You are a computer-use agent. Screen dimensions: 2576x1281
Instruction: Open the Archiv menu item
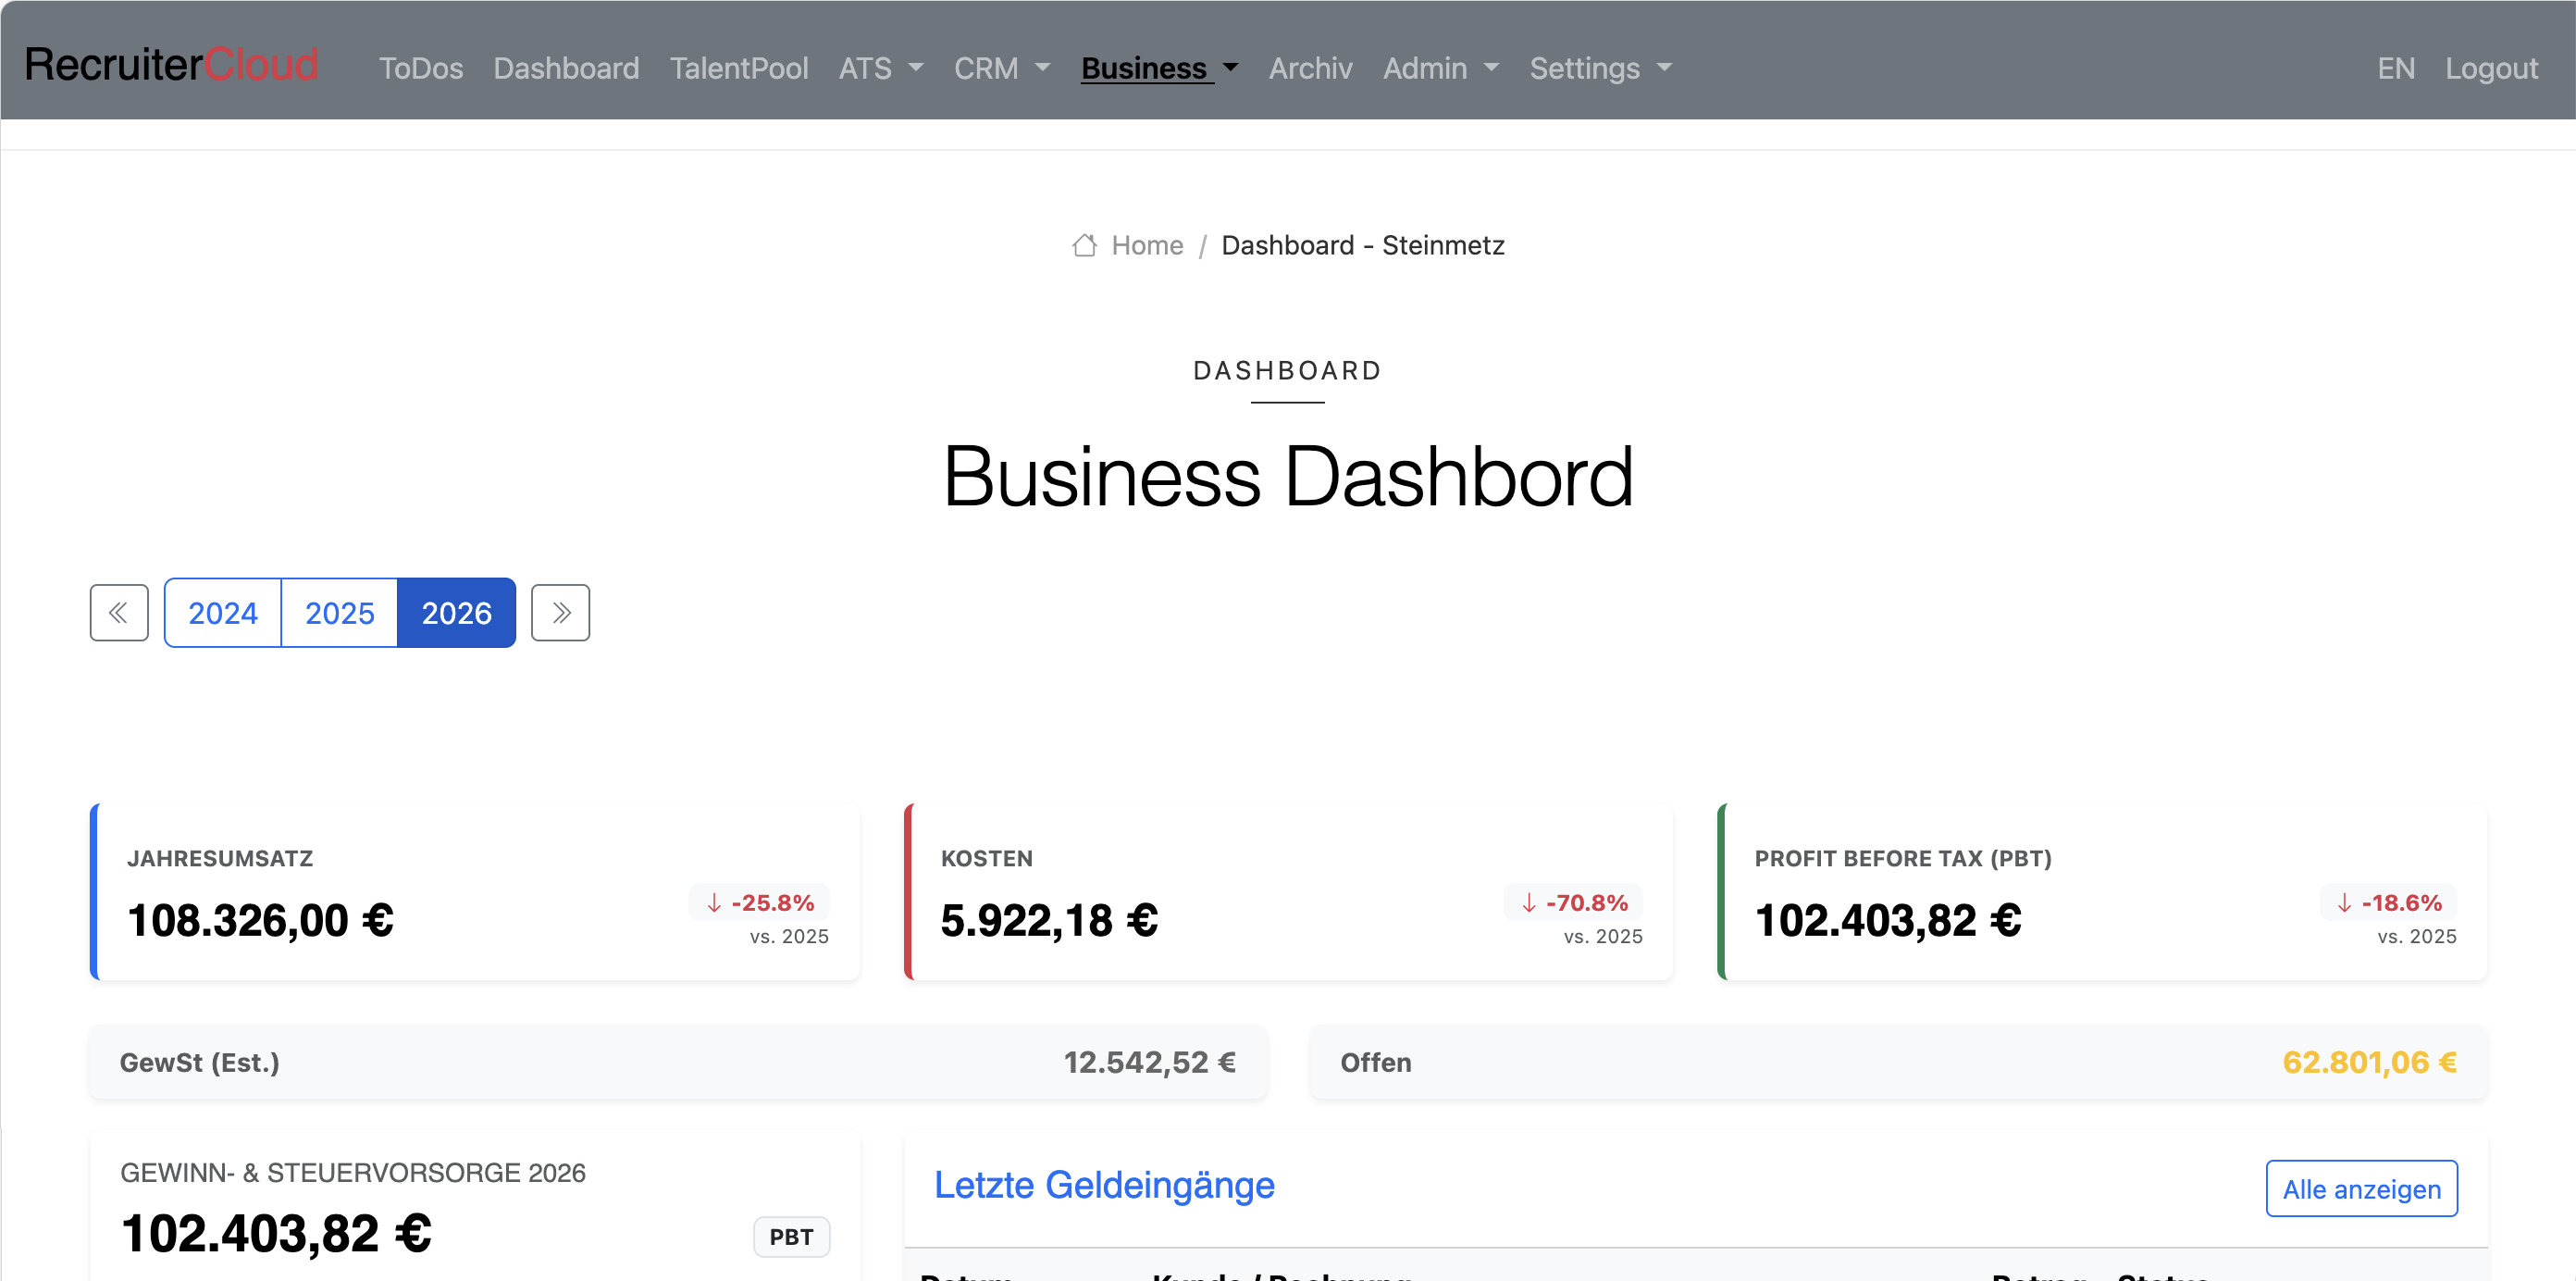[x=1310, y=68]
